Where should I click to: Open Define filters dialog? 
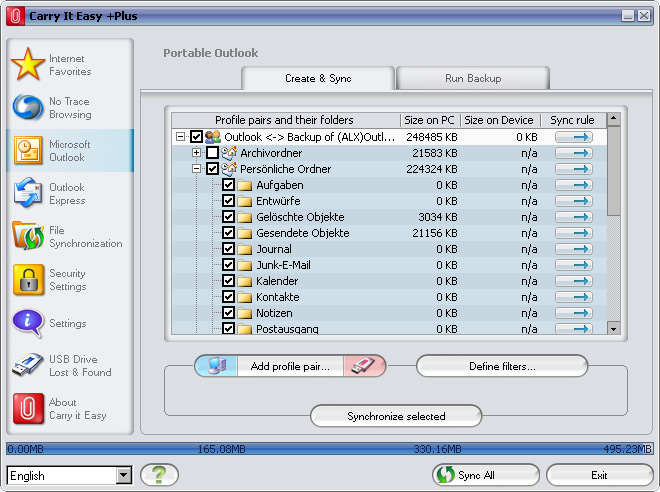pyautogui.click(x=502, y=366)
